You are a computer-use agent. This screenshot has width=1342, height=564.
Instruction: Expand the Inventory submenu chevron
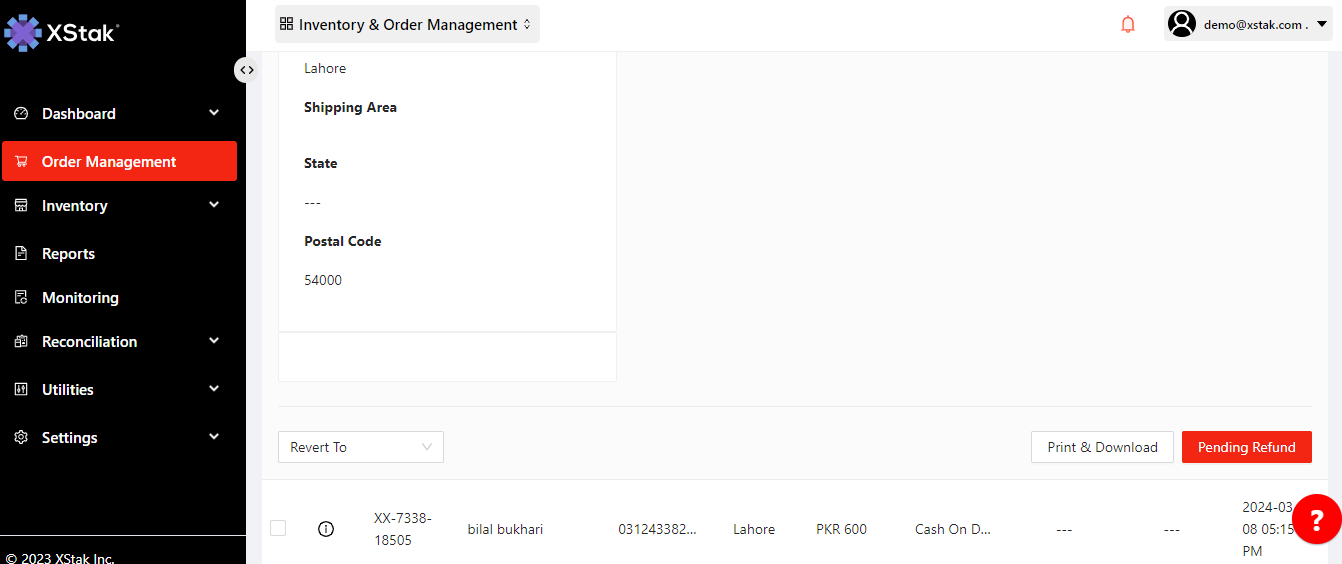coord(214,205)
